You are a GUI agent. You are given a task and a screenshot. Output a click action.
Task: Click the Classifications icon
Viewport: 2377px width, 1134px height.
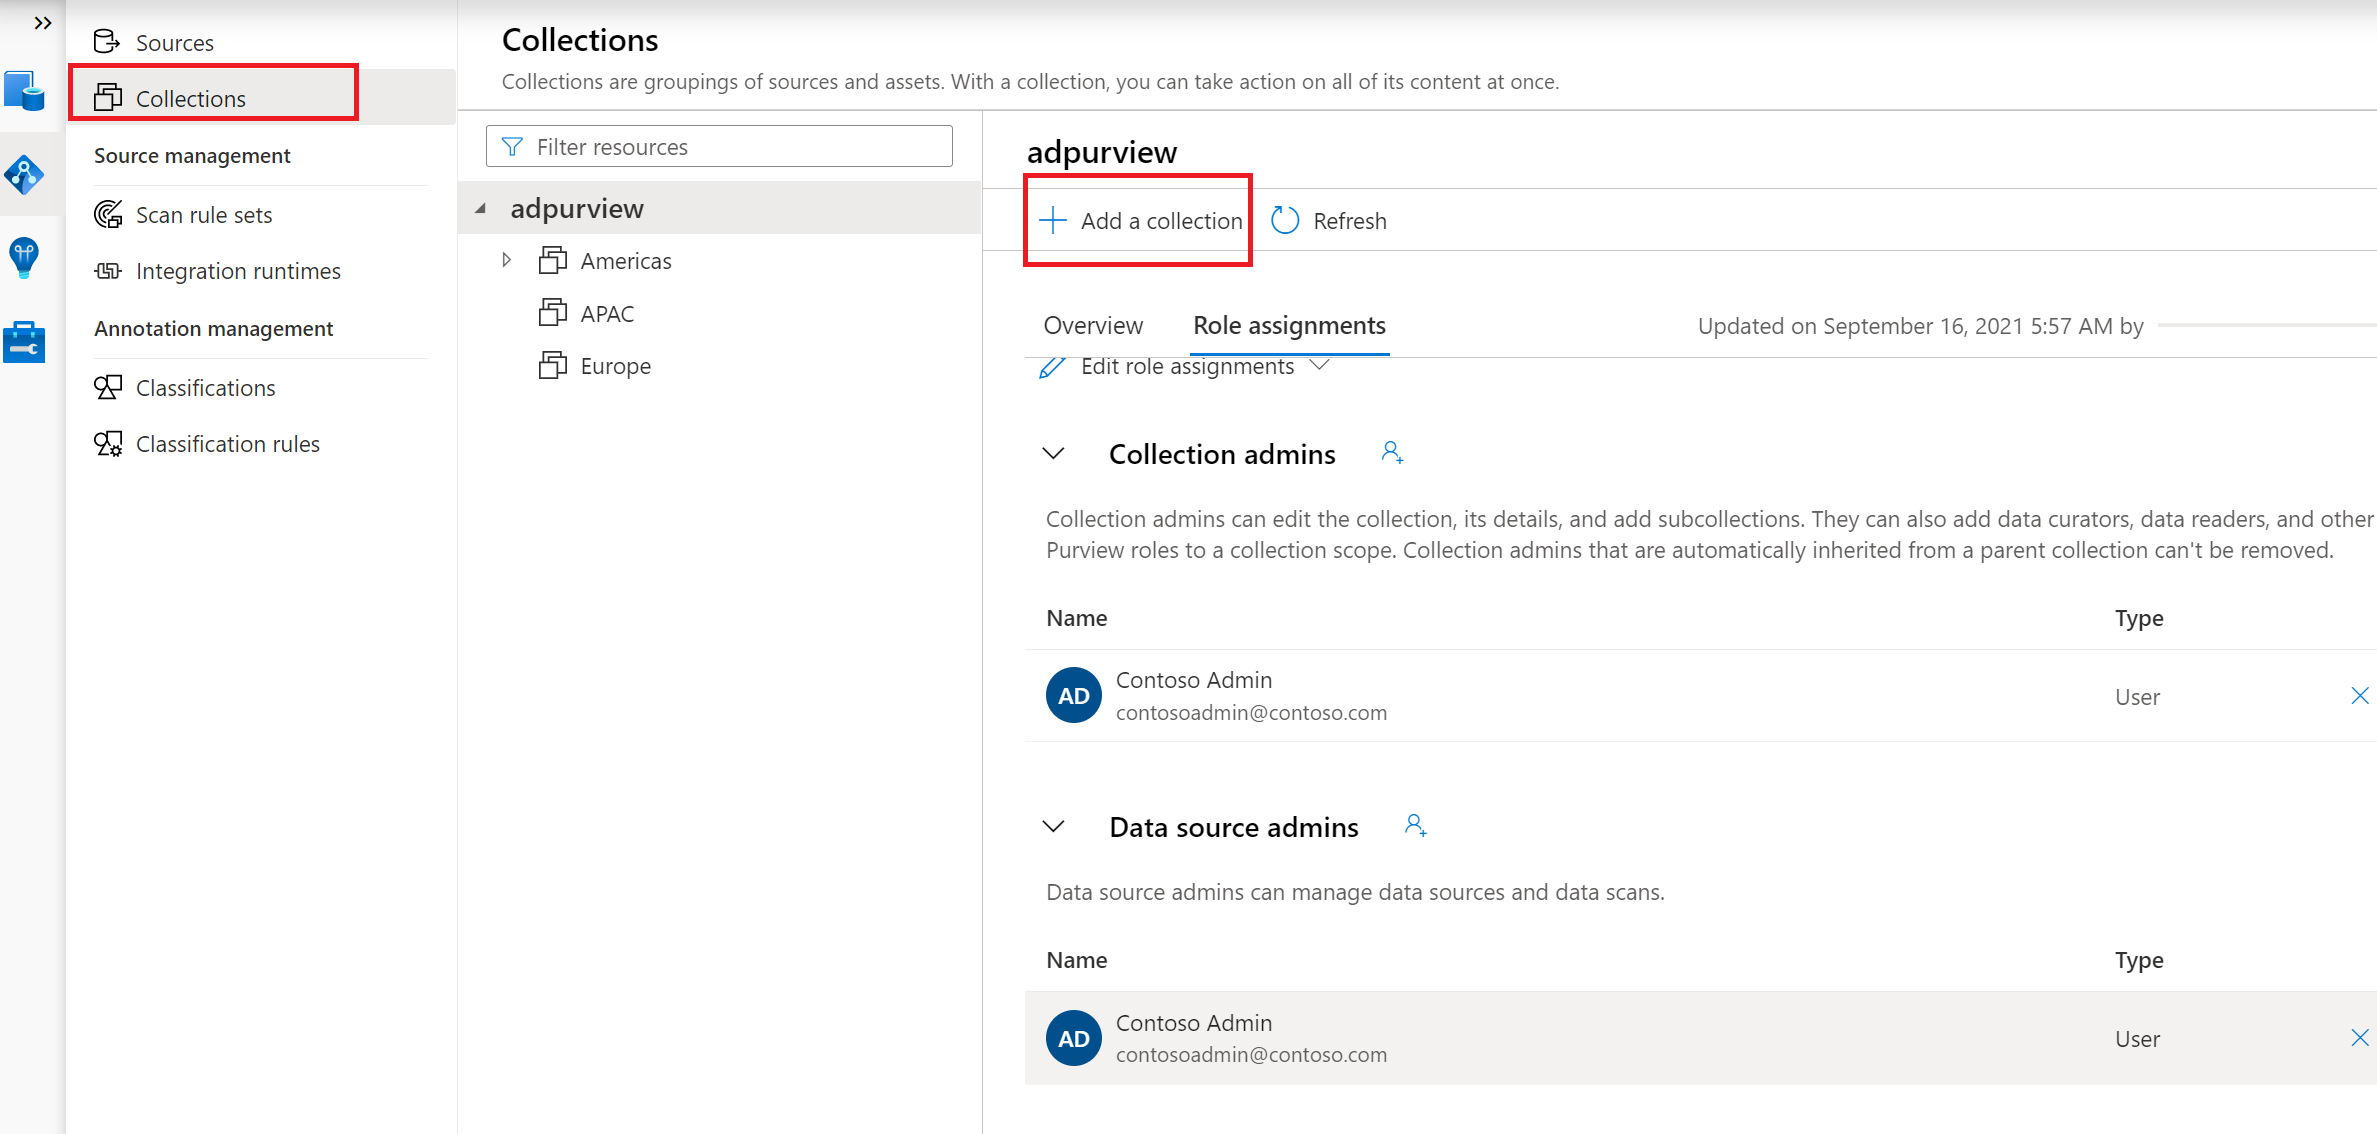(108, 387)
